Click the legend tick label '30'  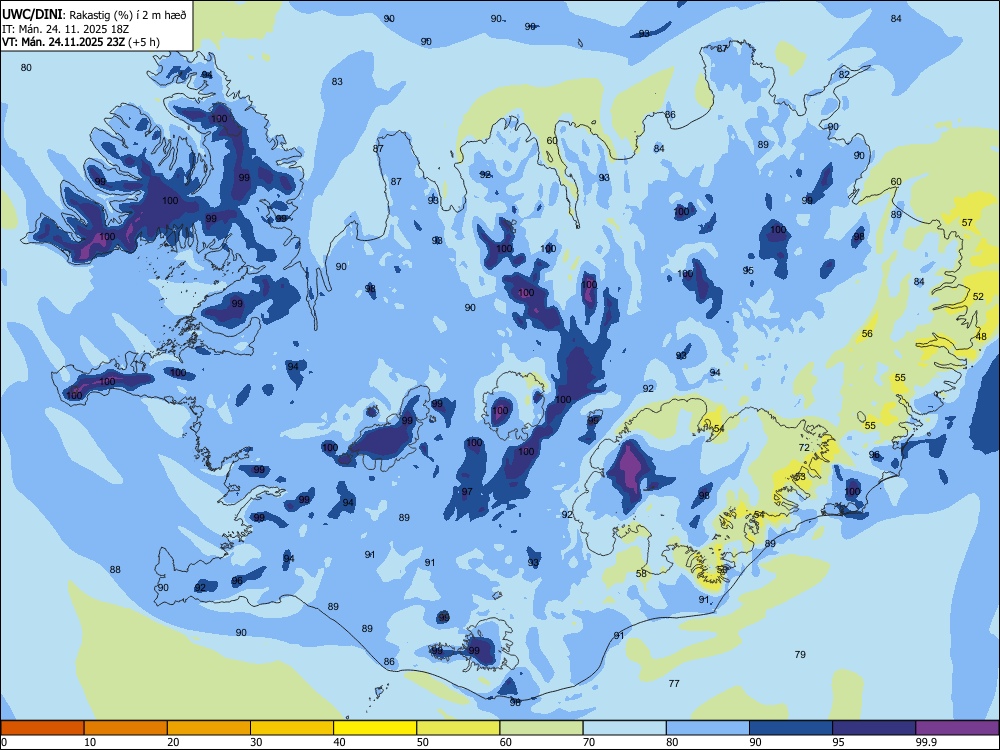256,742
